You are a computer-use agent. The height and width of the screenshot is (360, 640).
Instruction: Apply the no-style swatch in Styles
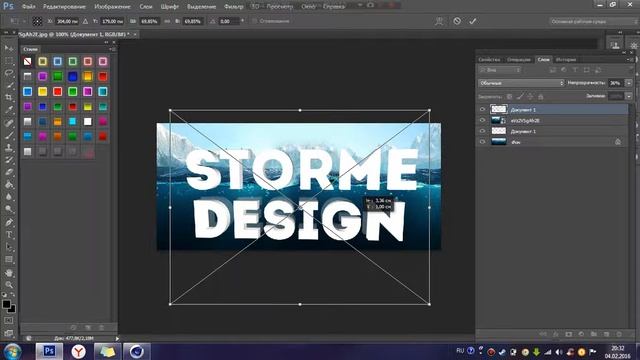(x=27, y=62)
